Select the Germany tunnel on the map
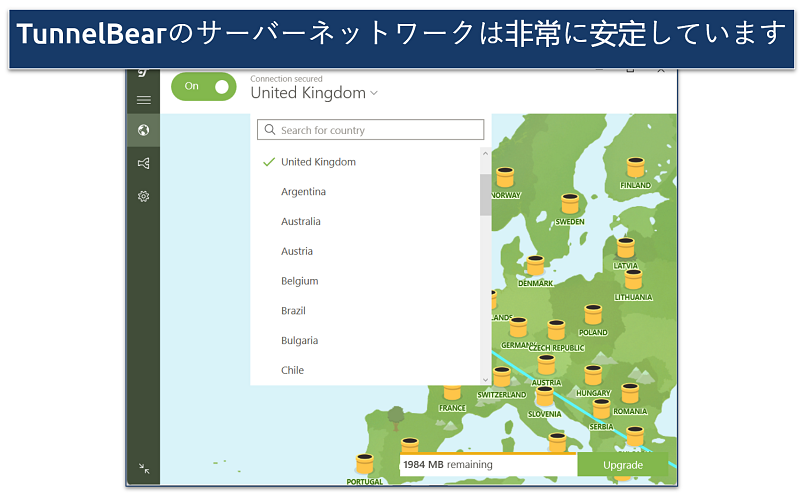 click(518, 327)
